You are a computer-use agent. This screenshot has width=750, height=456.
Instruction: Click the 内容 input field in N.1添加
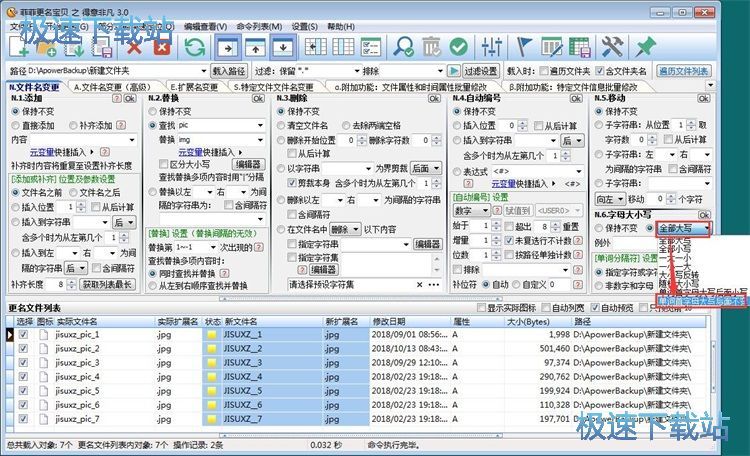point(83,140)
